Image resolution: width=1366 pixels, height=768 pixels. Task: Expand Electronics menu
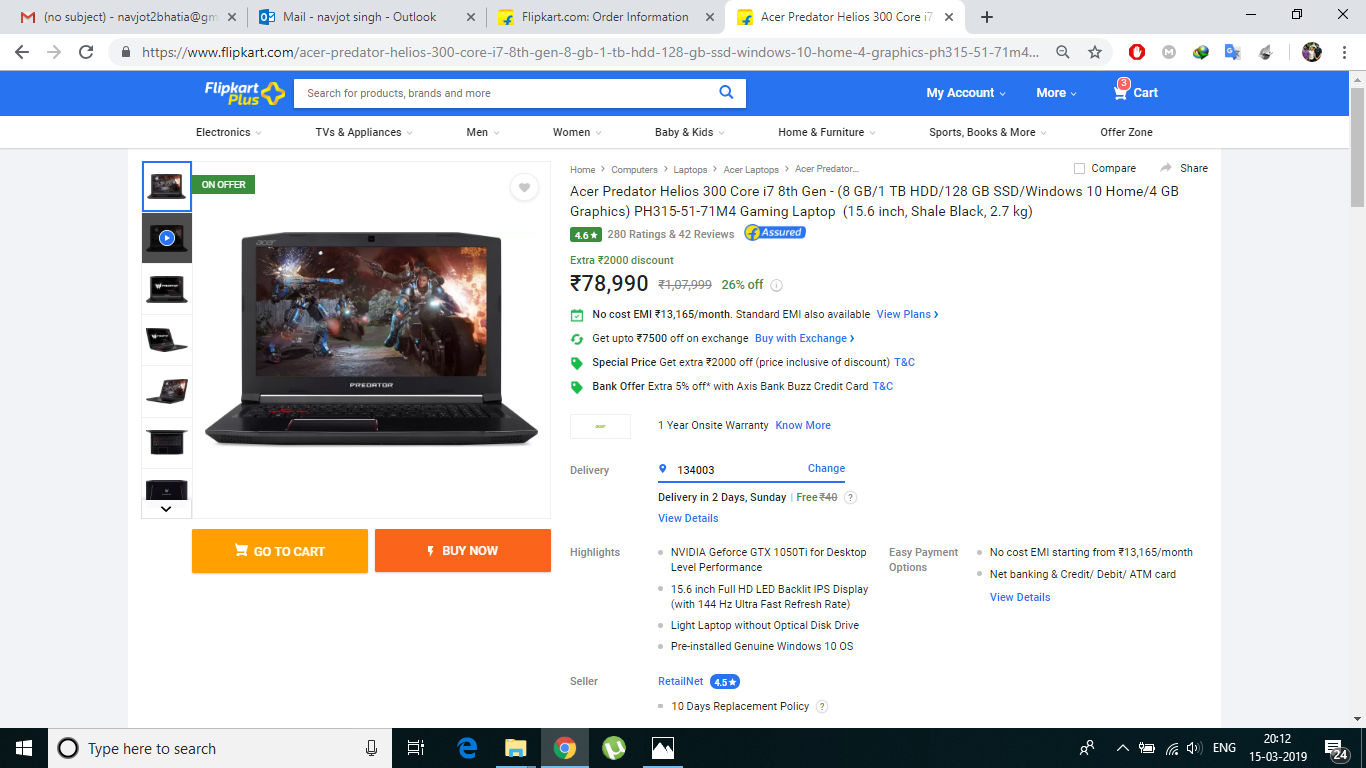[229, 132]
